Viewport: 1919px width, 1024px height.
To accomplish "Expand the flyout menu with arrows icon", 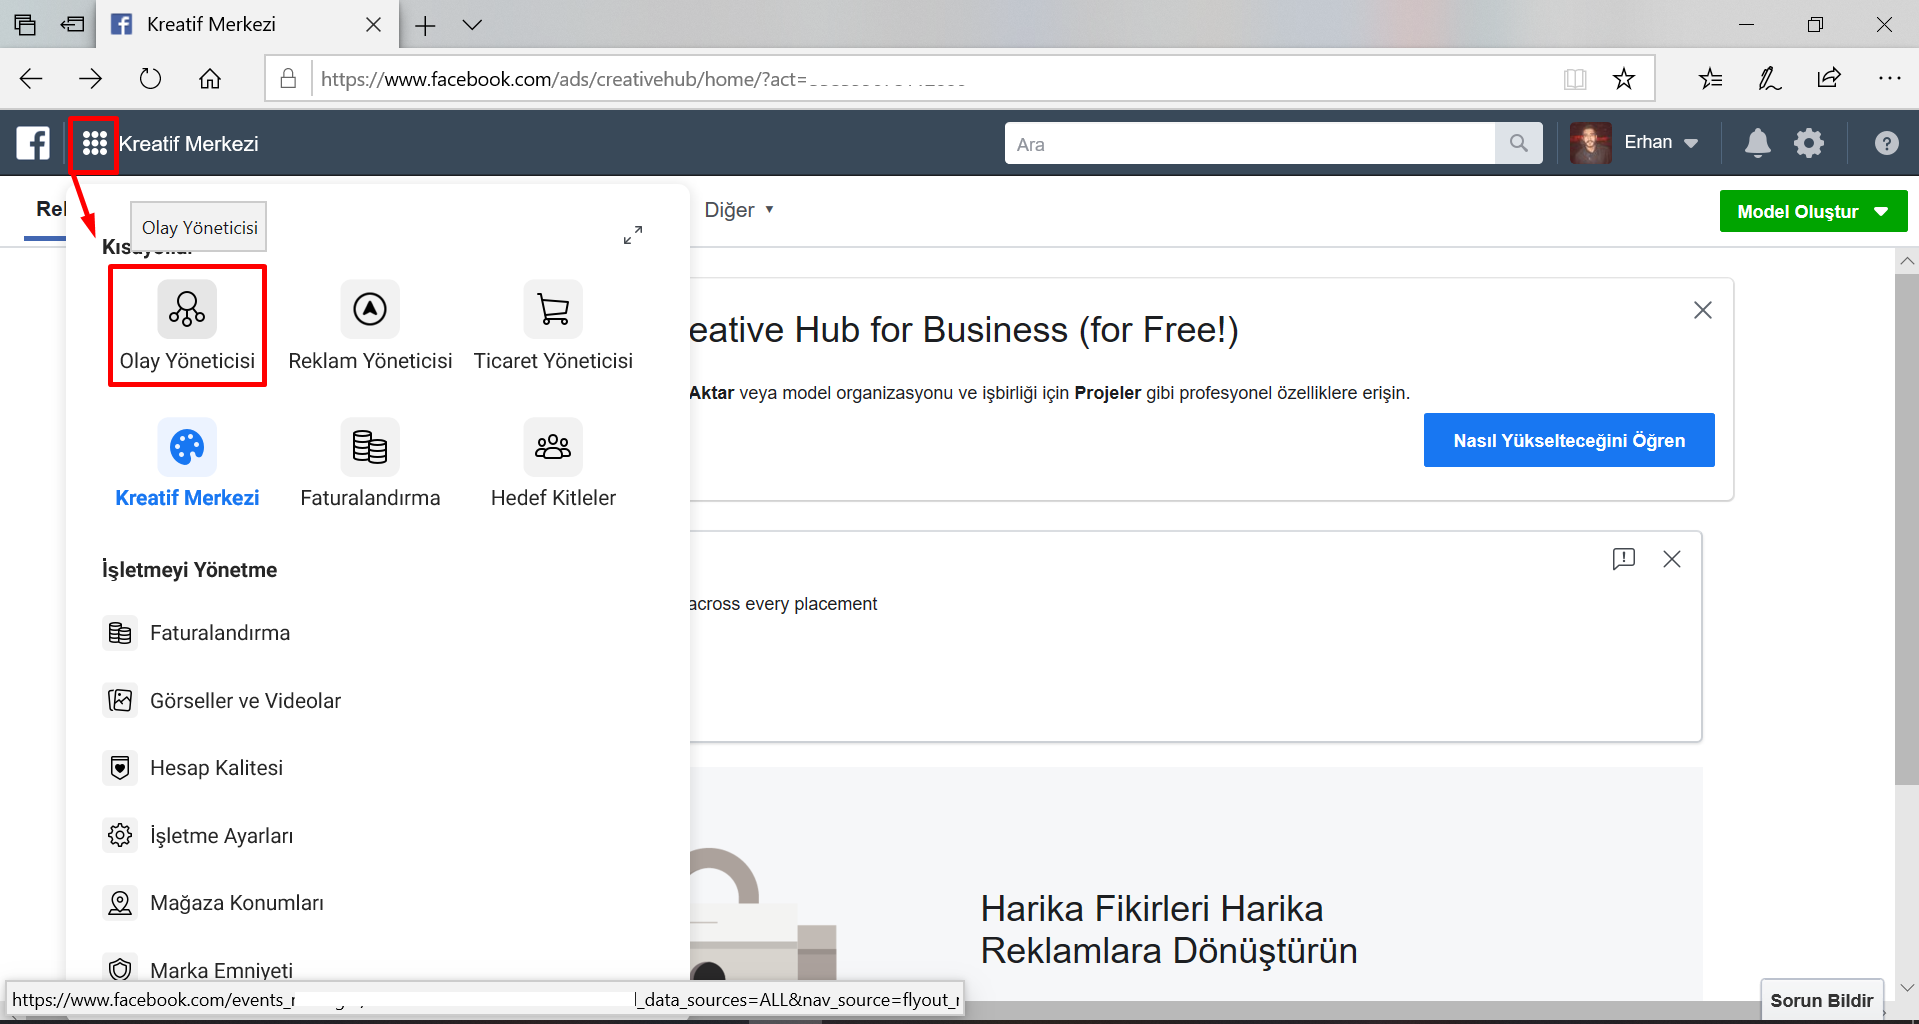I will tap(633, 235).
